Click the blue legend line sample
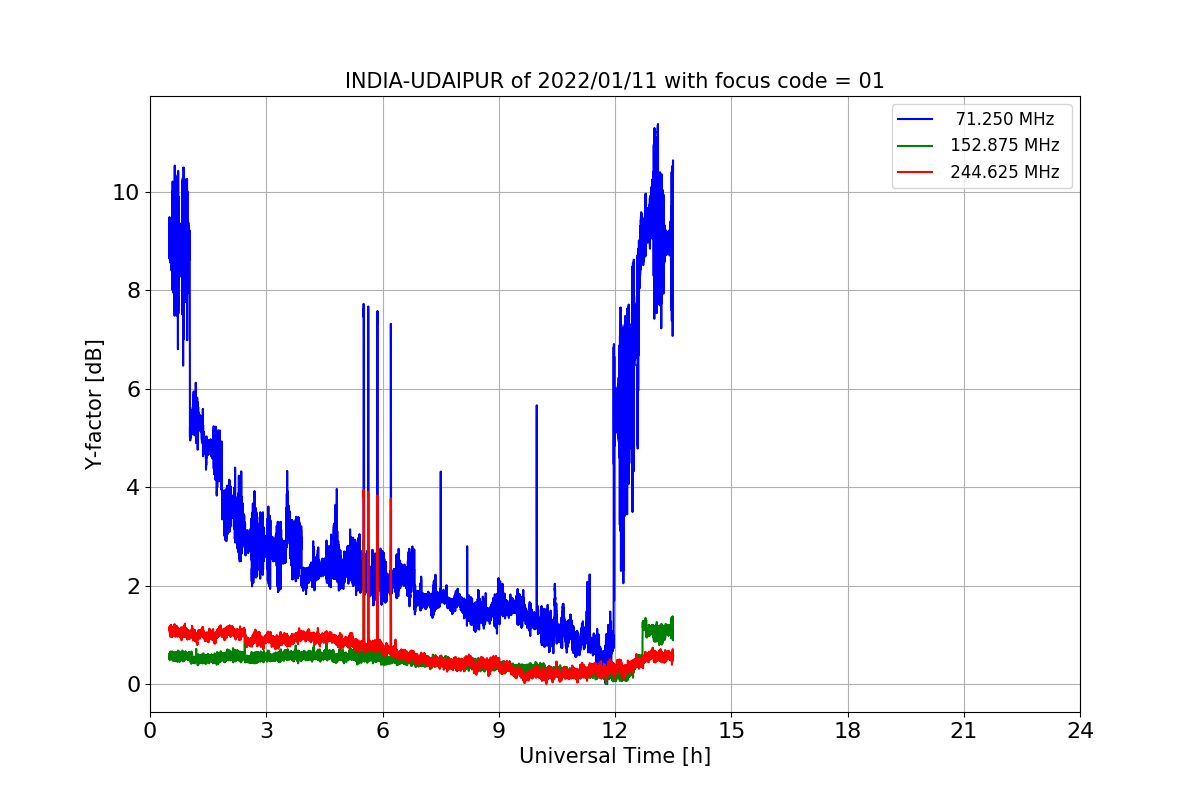This screenshot has width=1200, height=800. click(916, 119)
